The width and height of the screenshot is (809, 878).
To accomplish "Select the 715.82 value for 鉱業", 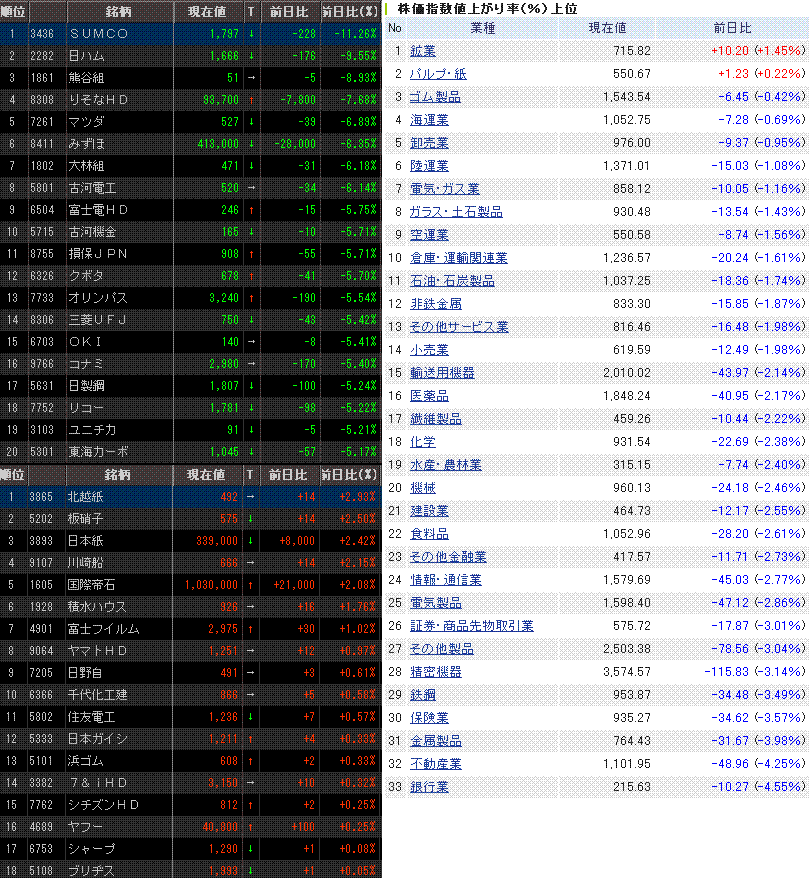I will click(632, 51).
